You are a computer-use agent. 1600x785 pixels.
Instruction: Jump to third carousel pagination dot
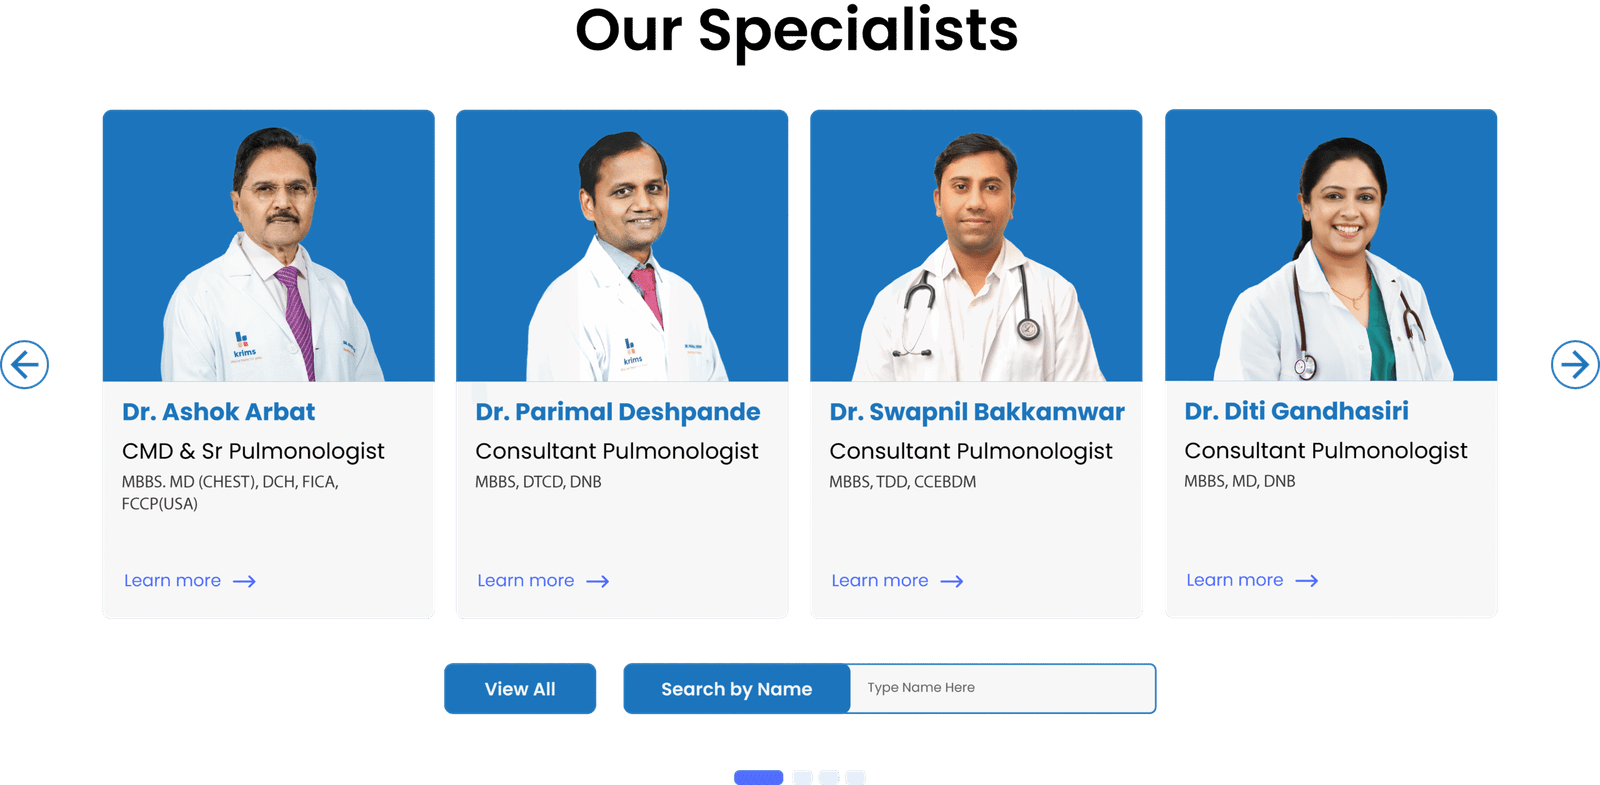tap(829, 777)
